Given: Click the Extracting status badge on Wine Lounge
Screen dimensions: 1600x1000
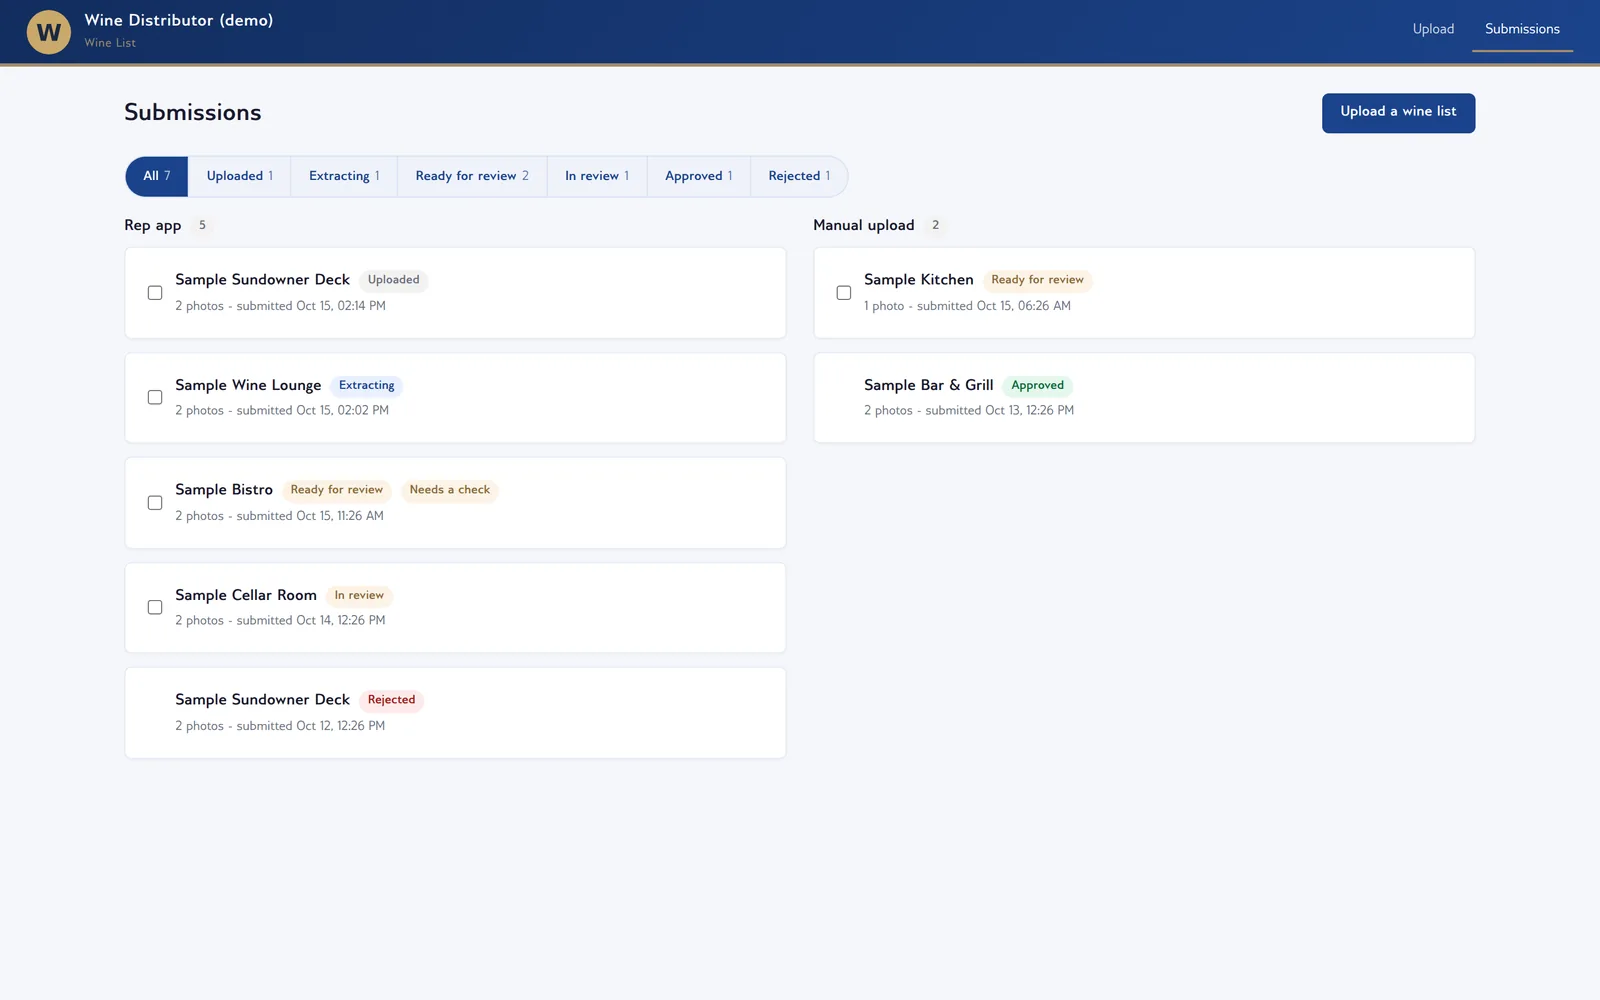Looking at the screenshot, I should point(366,385).
